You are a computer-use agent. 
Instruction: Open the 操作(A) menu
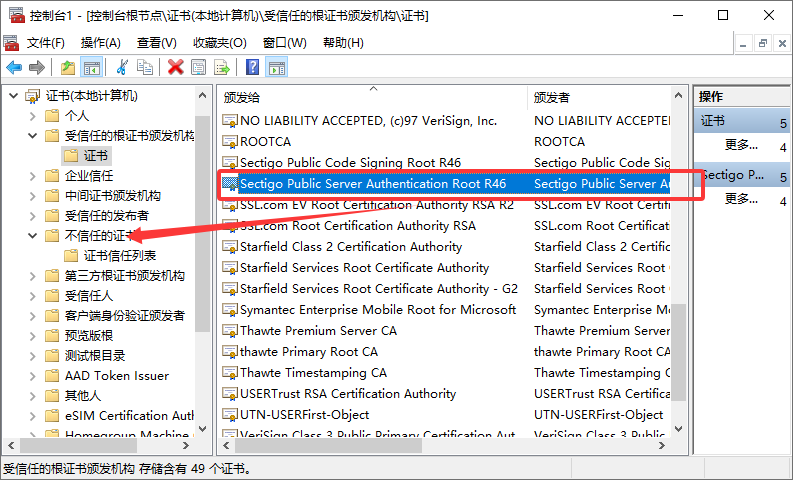point(100,43)
